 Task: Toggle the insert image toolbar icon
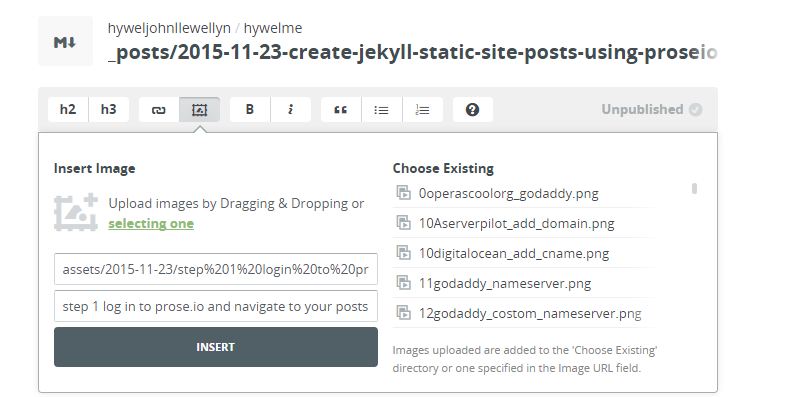pyautogui.click(x=200, y=110)
